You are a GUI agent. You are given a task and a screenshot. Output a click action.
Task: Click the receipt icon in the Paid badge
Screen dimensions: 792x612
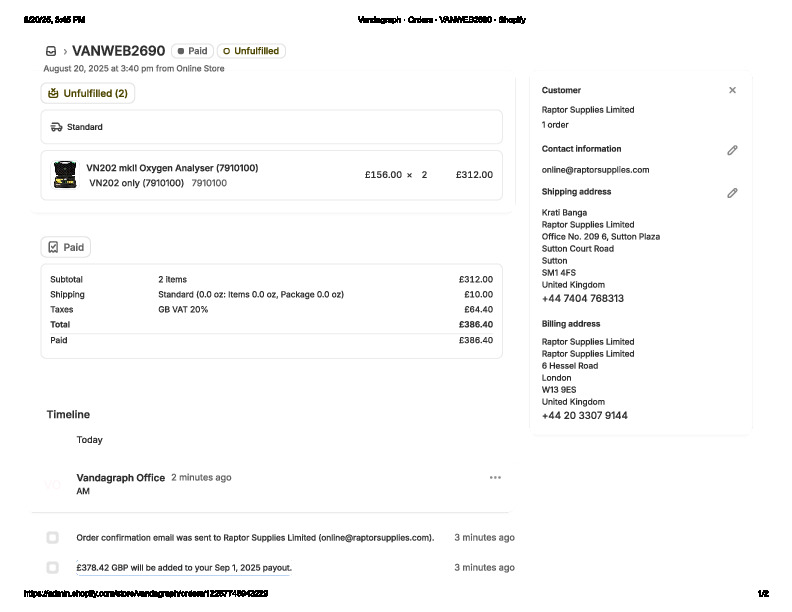click(x=53, y=247)
